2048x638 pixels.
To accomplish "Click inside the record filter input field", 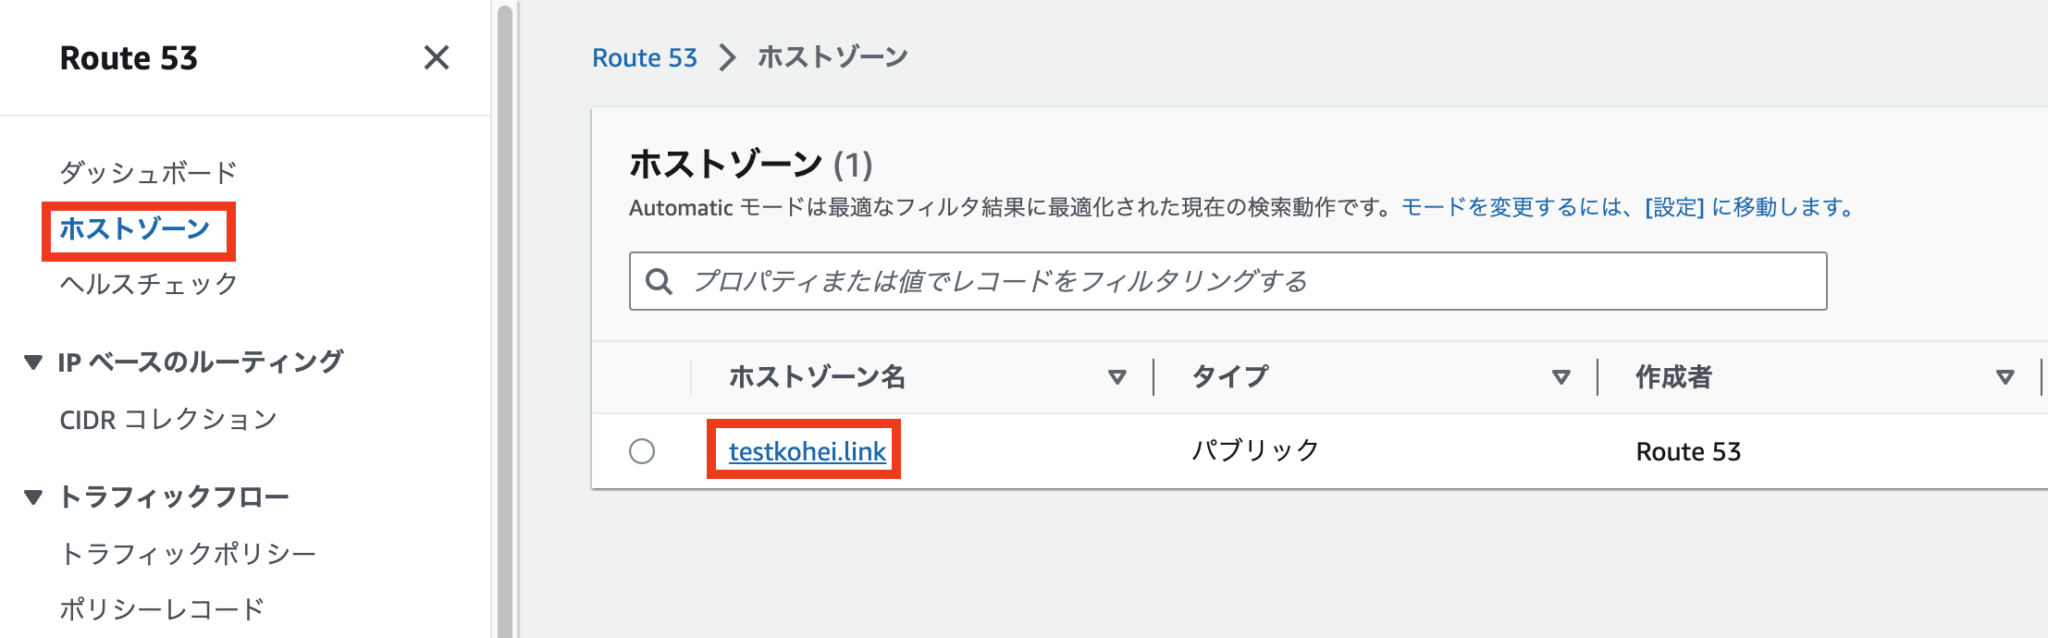I will pos(1100,283).
